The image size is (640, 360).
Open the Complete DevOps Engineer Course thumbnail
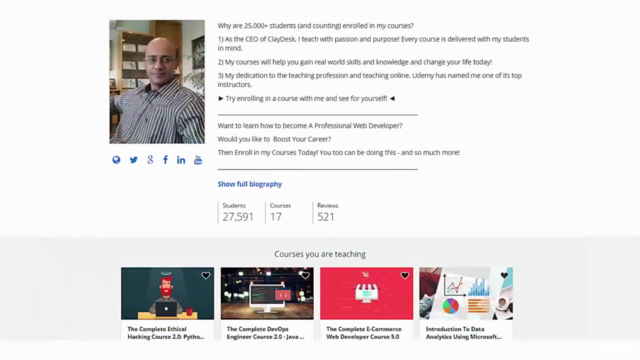point(267,293)
